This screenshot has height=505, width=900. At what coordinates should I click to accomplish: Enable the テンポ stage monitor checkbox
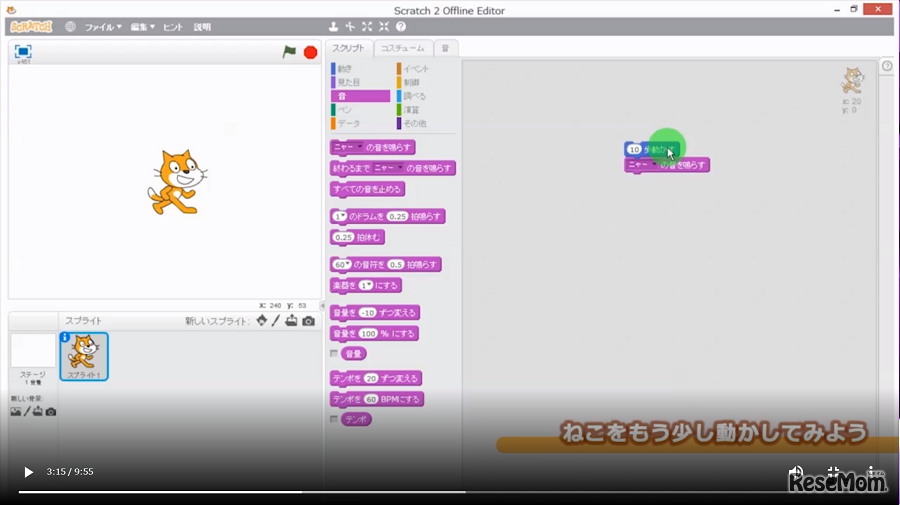click(334, 419)
